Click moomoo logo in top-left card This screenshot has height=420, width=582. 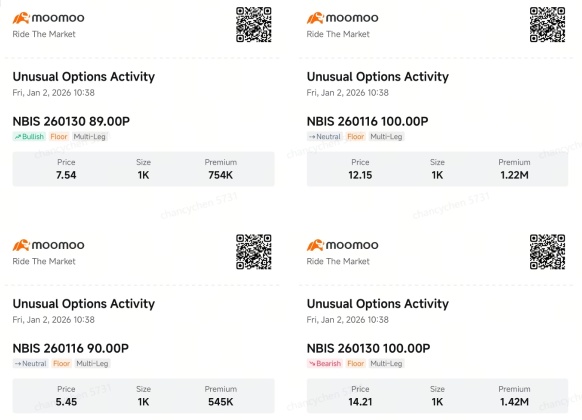48,18
